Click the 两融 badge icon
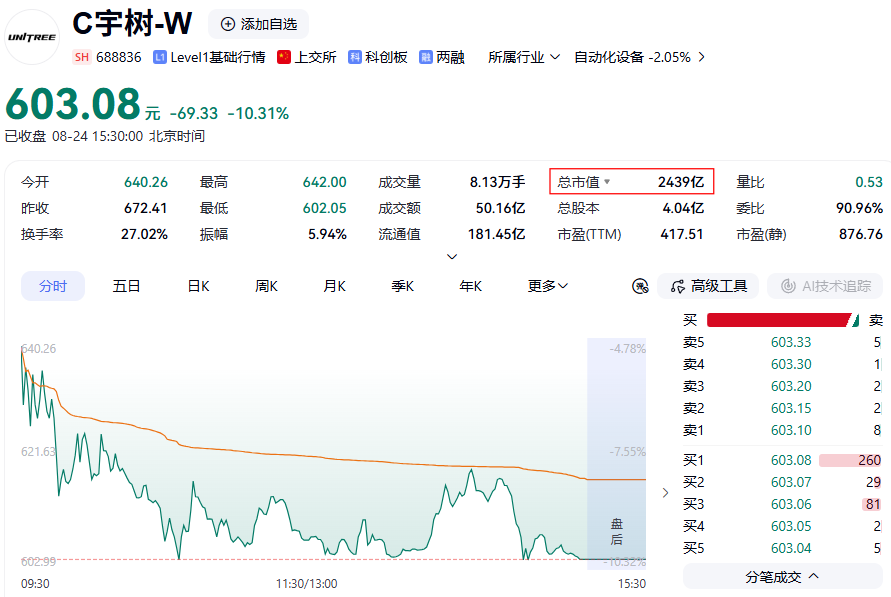This screenshot has width=891, height=597. 426,57
